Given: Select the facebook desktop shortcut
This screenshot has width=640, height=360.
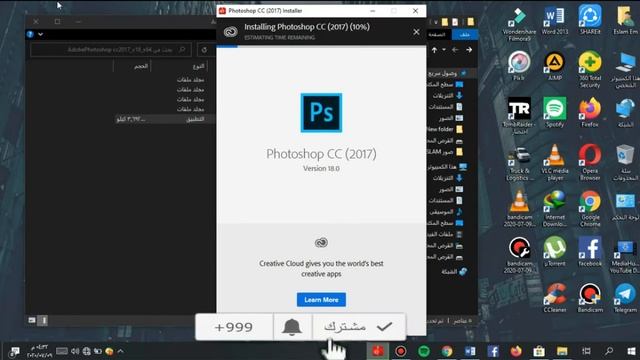Looking at the screenshot, I should (x=590, y=251).
